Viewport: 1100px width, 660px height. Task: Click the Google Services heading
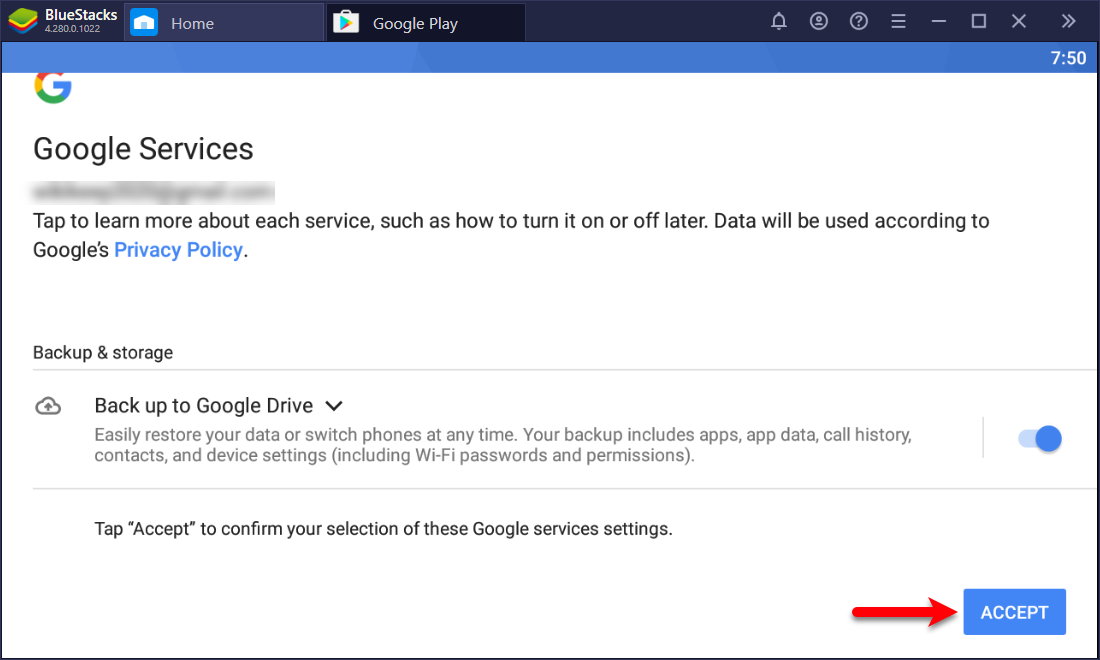click(143, 149)
